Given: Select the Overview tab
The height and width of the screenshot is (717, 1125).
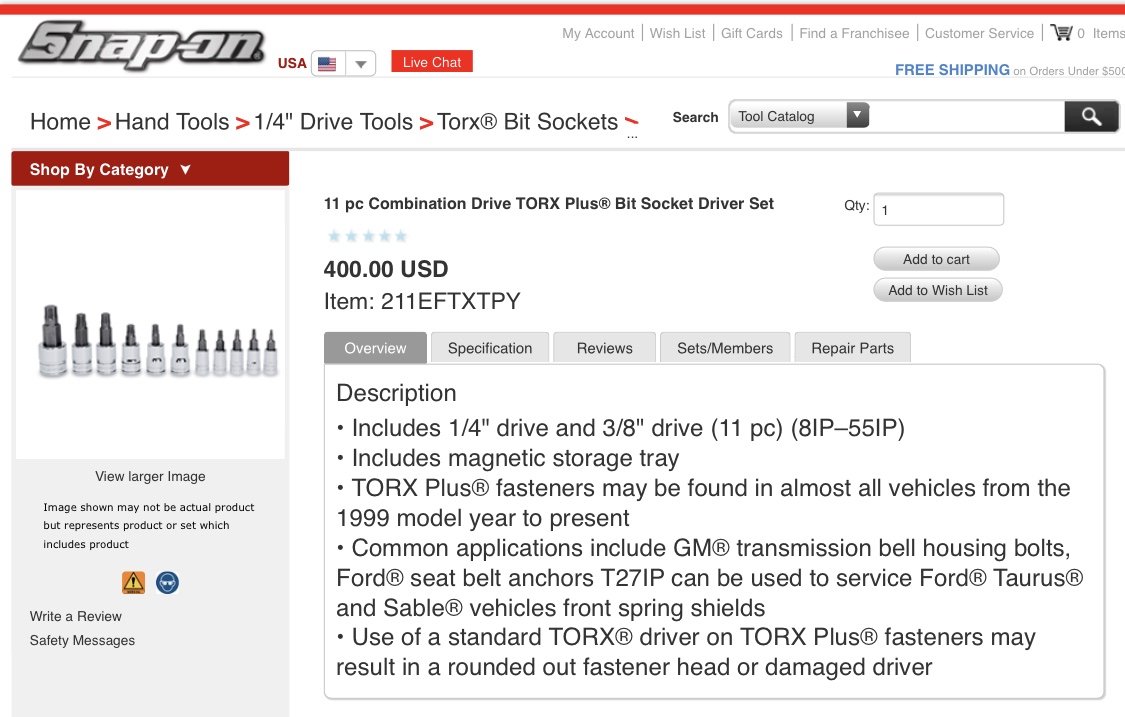Looking at the screenshot, I should [x=375, y=348].
